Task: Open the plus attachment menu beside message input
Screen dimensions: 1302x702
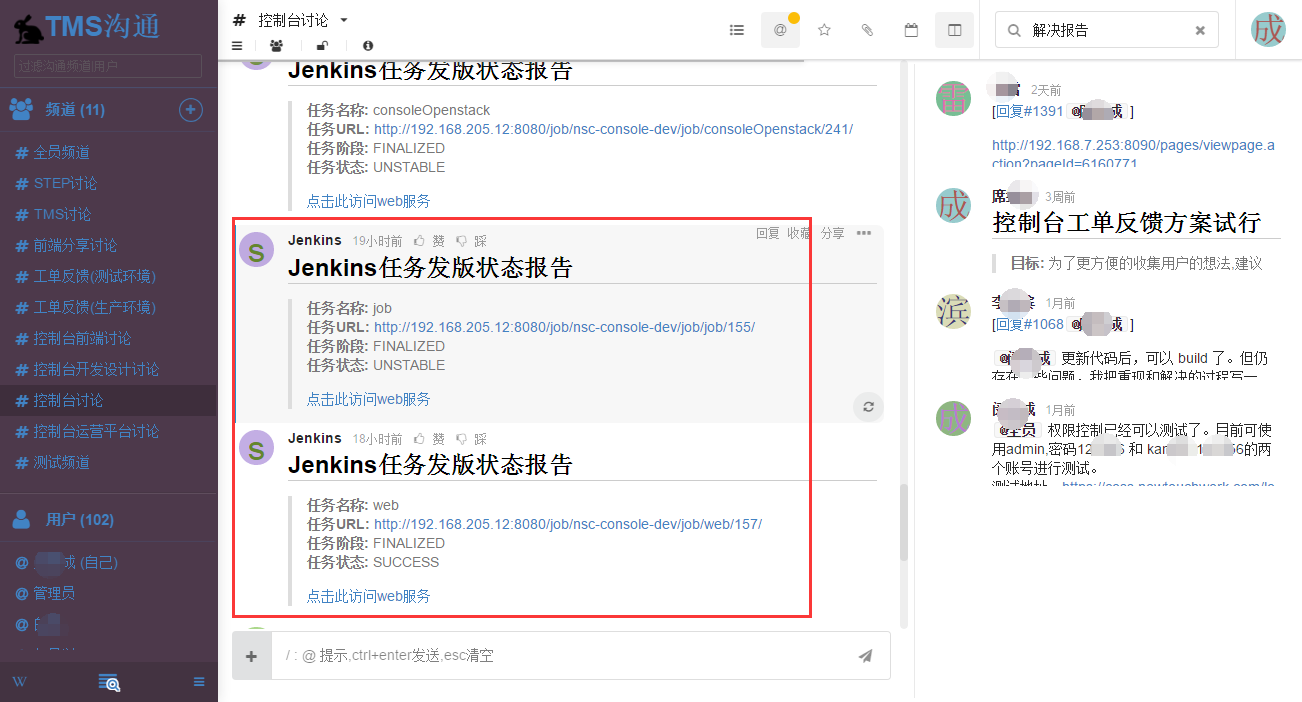Action: (252, 656)
